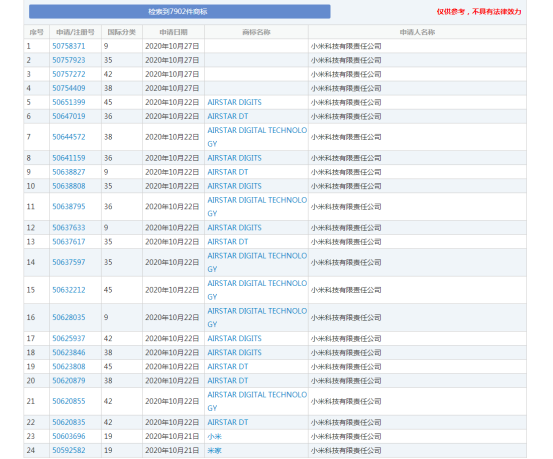Select class 45 in row 5
This screenshot has height=459, width=553.
click(x=108, y=102)
